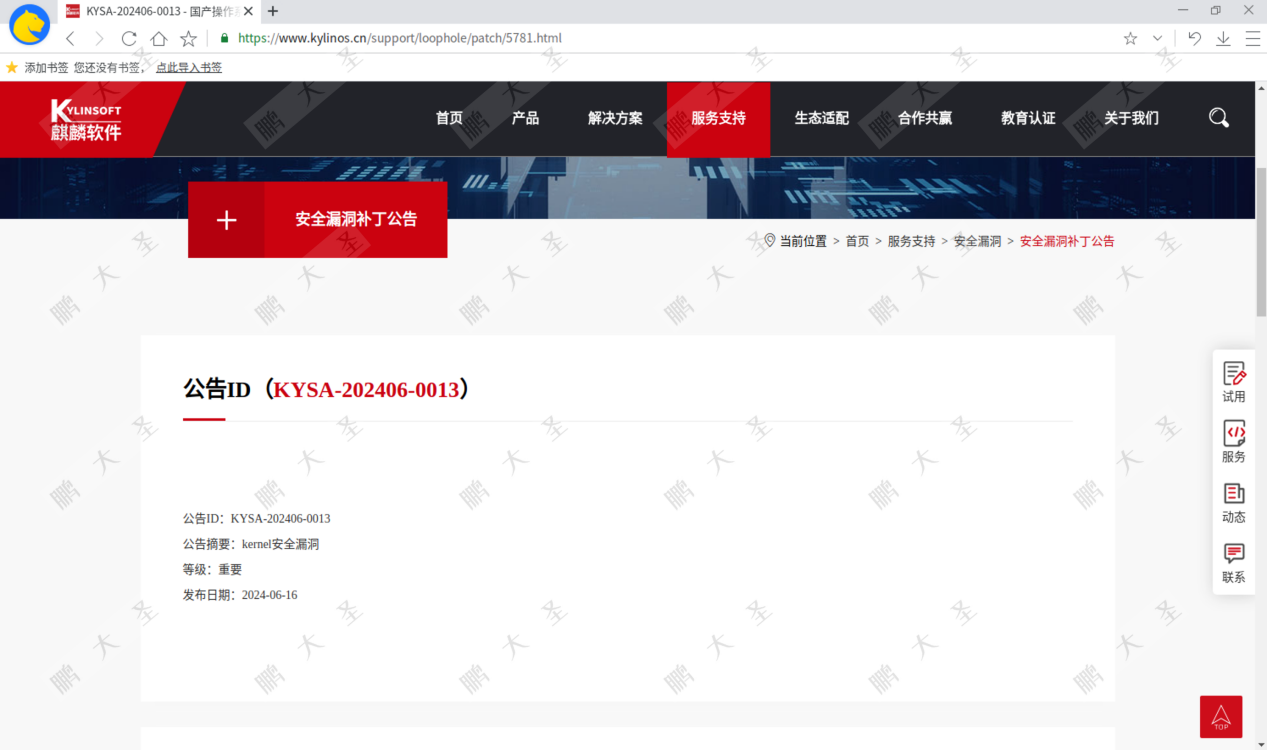
Task: Click the text 公告ID: KYSA-202406-0013
Action: point(256,519)
